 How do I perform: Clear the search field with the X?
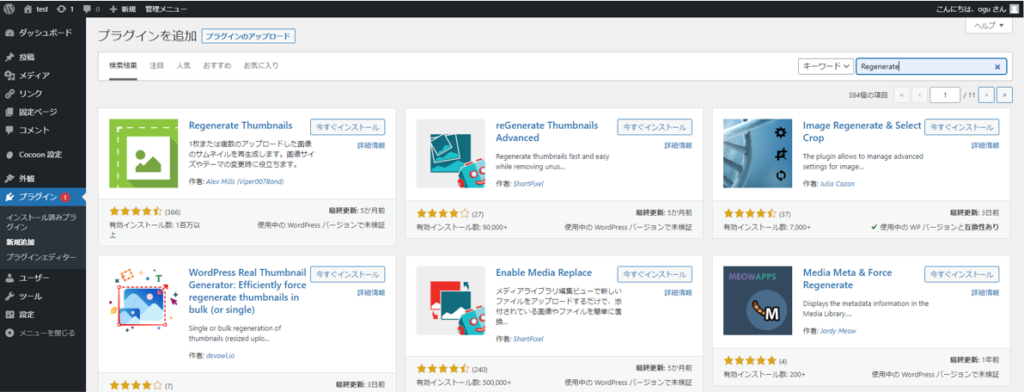[x=997, y=67]
